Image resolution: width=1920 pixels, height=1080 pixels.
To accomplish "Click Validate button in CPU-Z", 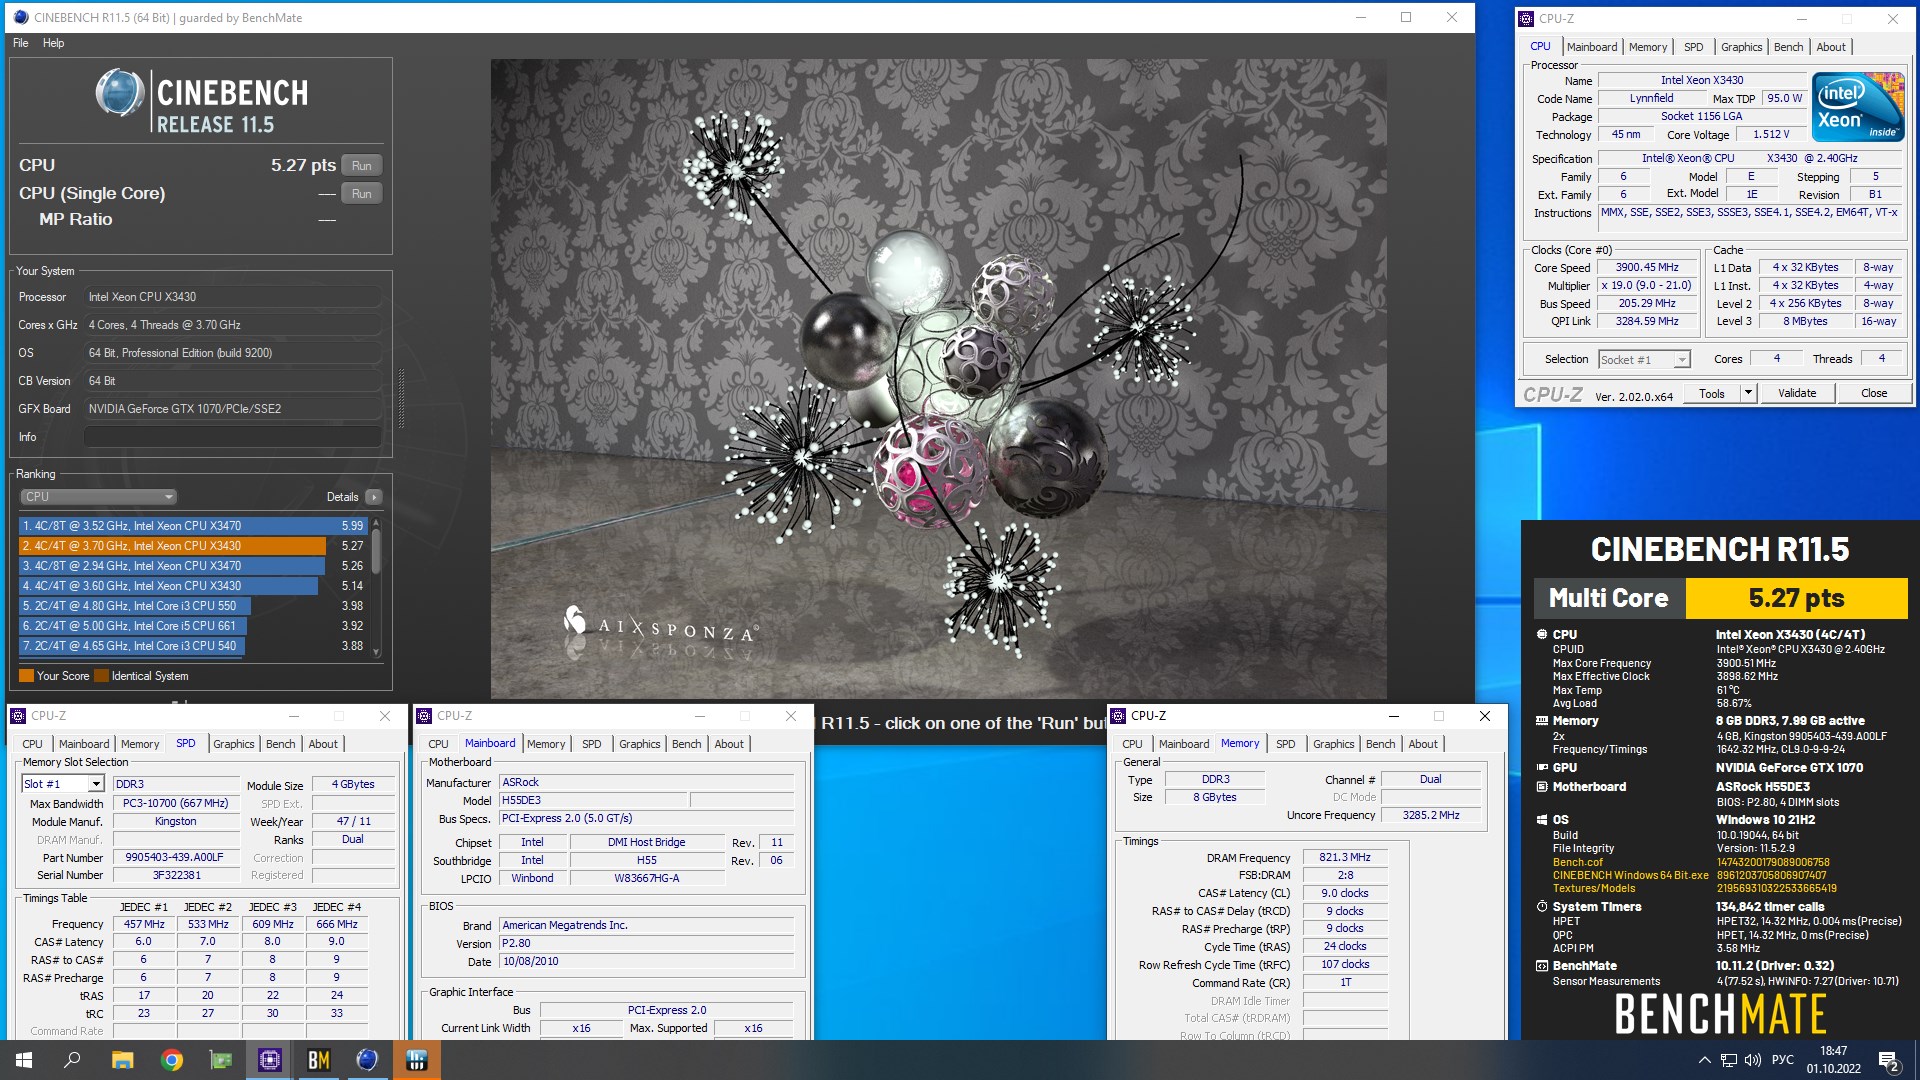I will (x=1797, y=394).
